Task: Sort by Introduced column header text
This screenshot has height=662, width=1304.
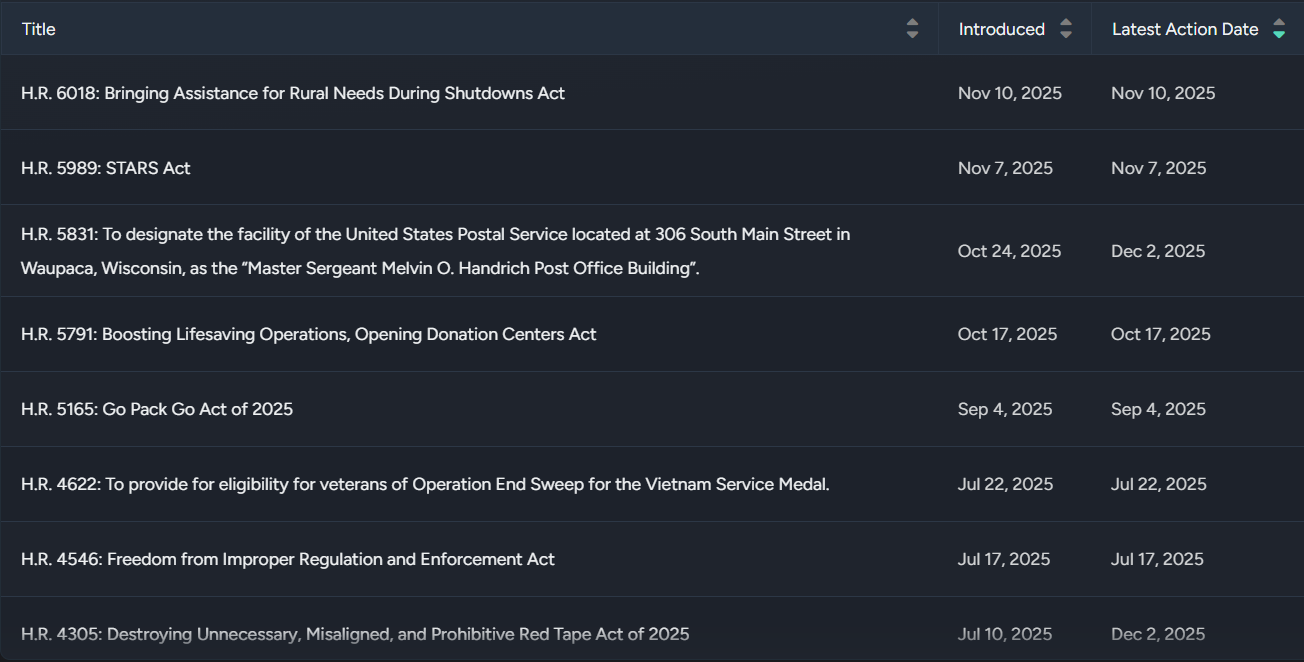Action: click(1001, 29)
